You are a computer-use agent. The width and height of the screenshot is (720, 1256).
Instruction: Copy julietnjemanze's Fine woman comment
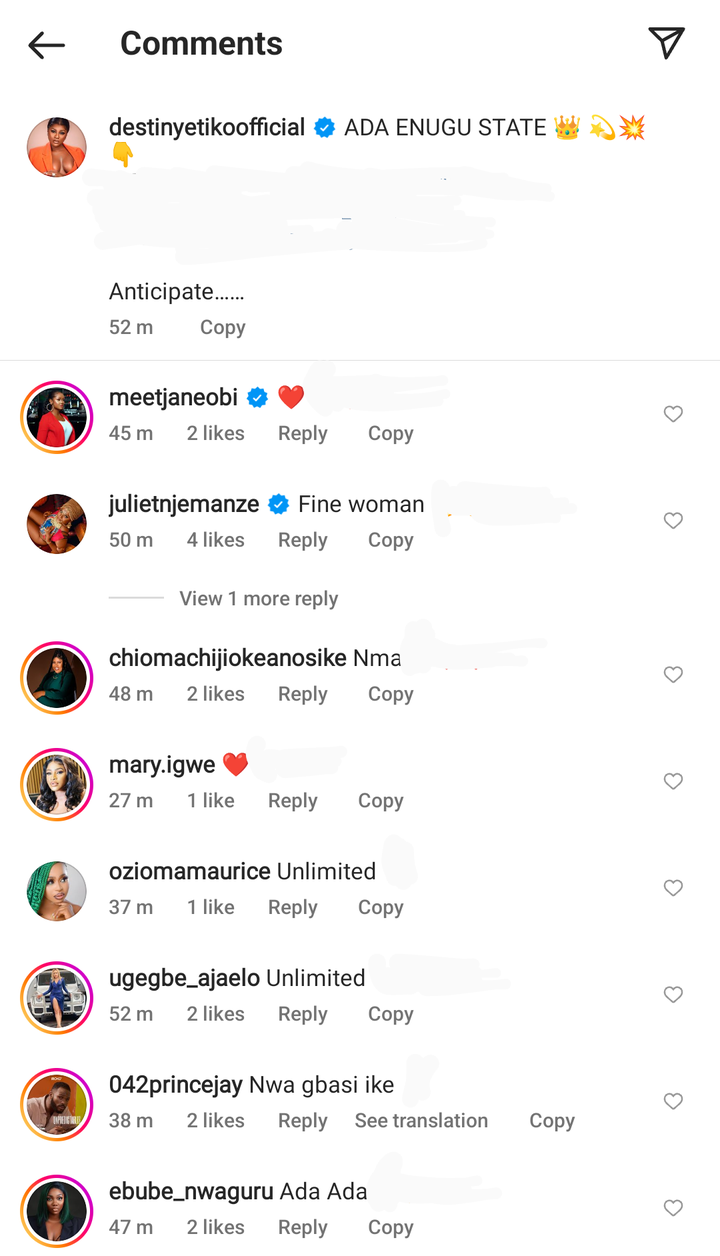tap(390, 540)
